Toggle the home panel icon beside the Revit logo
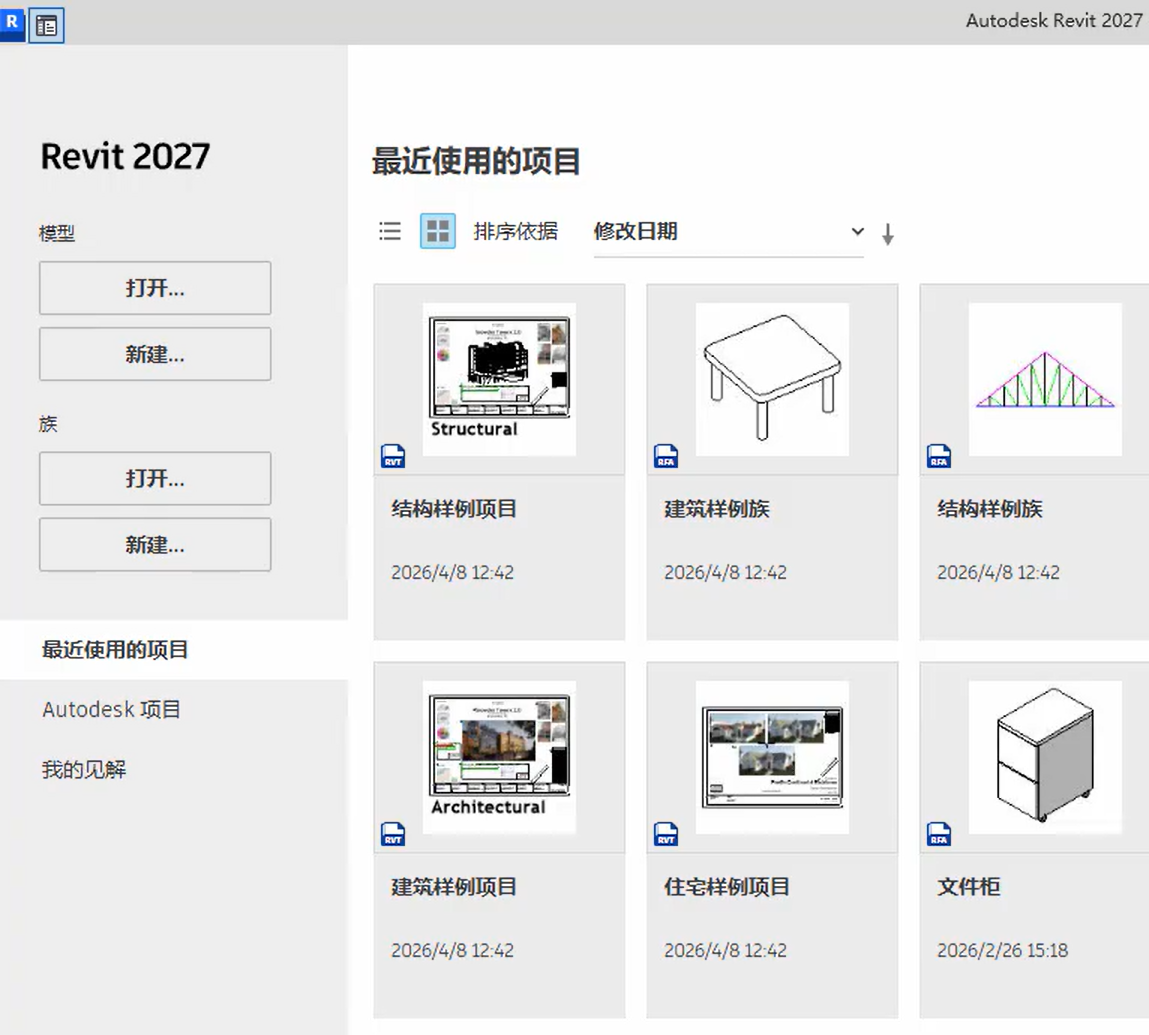The width and height of the screenshot is (1149, 1035). pyautogui.click(x=46, y=26)
